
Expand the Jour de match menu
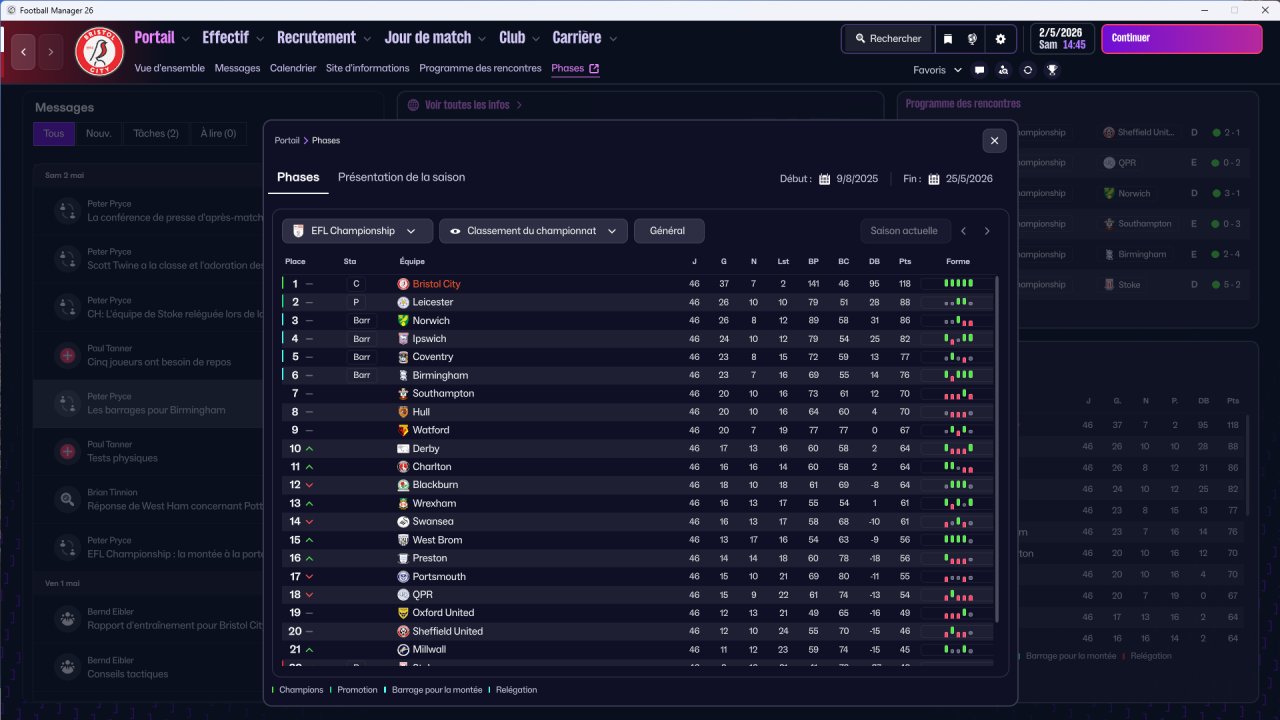click(x=436, y=38)
